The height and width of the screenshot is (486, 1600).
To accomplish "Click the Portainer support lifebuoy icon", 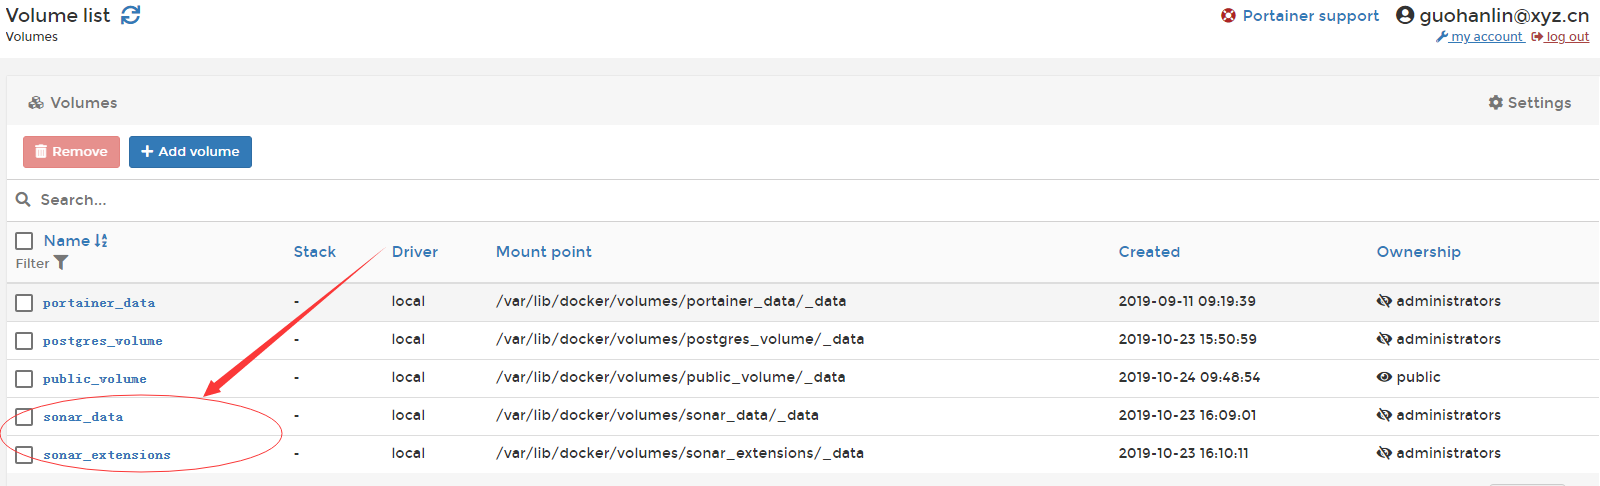I will (x=1228, y=16).
